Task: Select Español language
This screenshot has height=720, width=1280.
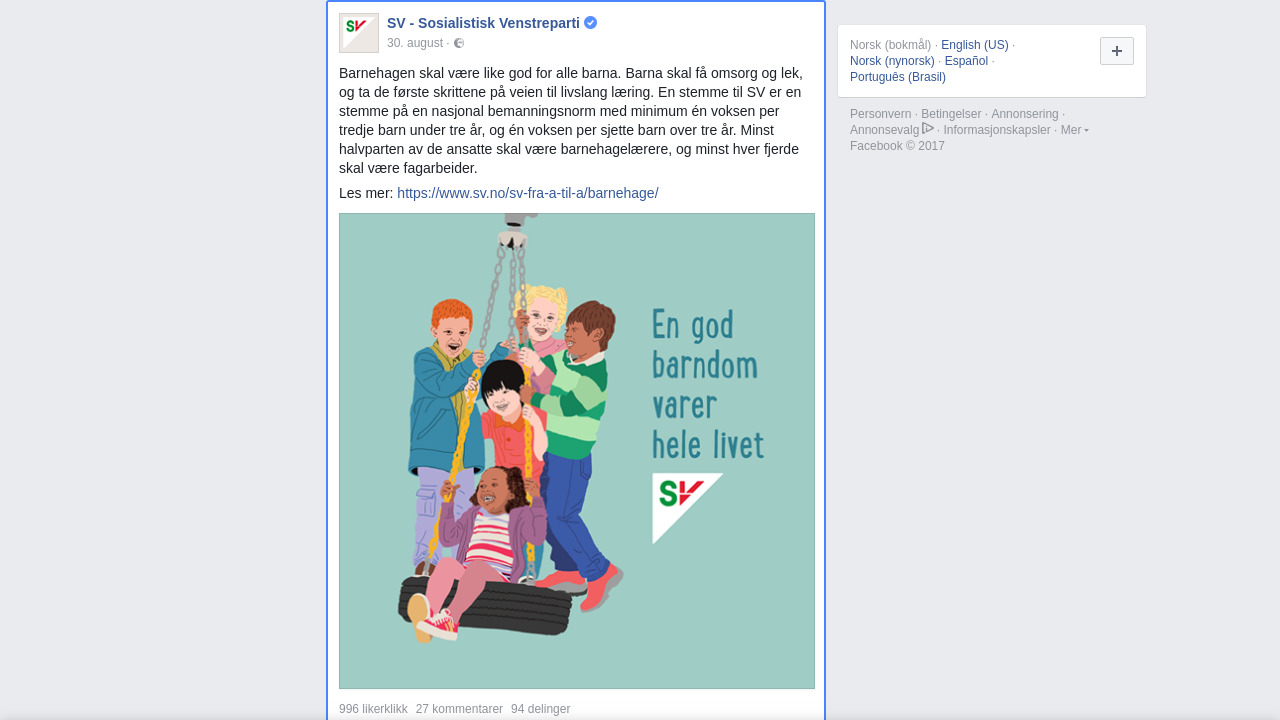Action: (x=966, y=61)
